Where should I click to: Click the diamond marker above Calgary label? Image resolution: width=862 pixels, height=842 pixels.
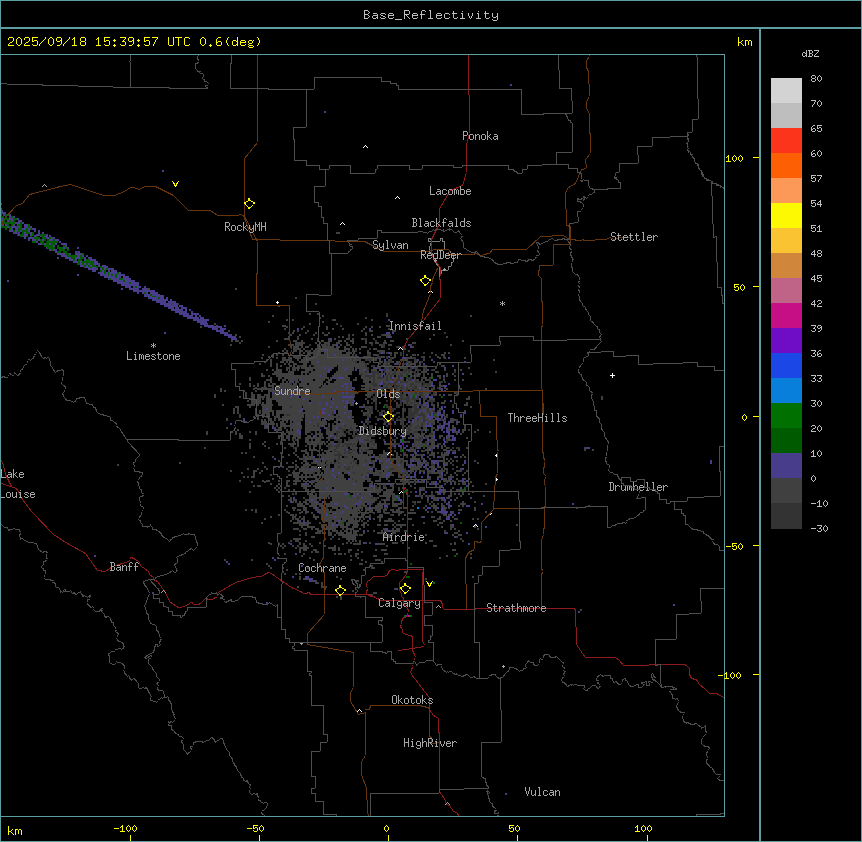coord(405,588)
